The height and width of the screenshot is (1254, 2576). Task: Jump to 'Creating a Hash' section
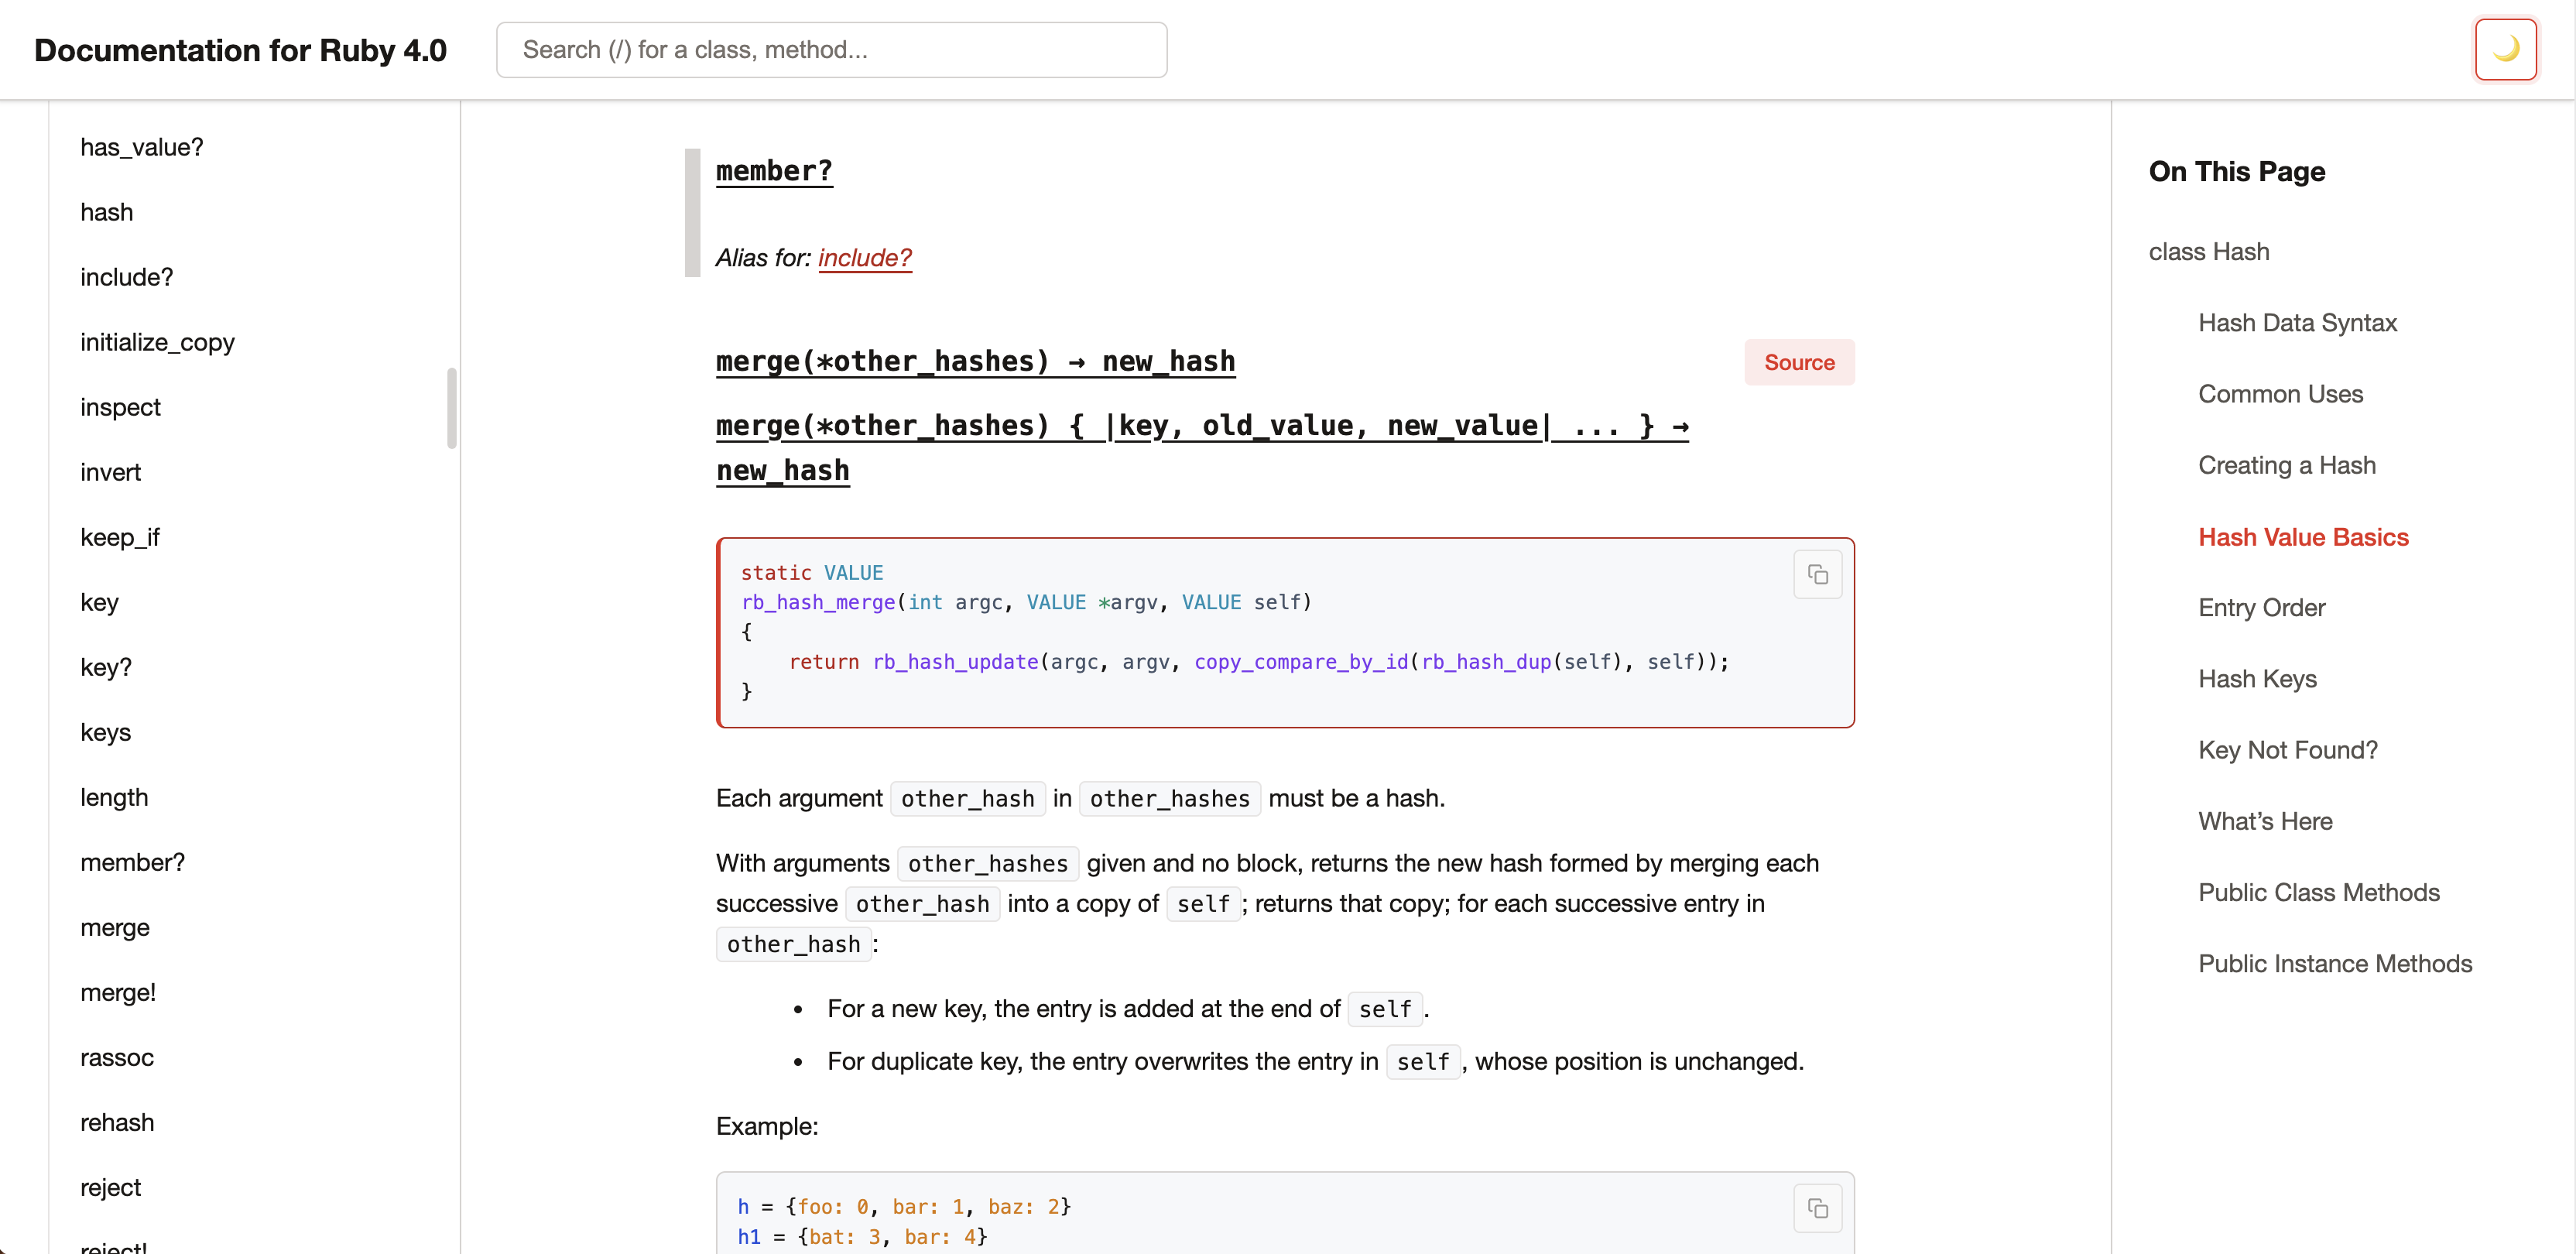pos(2287,464)
